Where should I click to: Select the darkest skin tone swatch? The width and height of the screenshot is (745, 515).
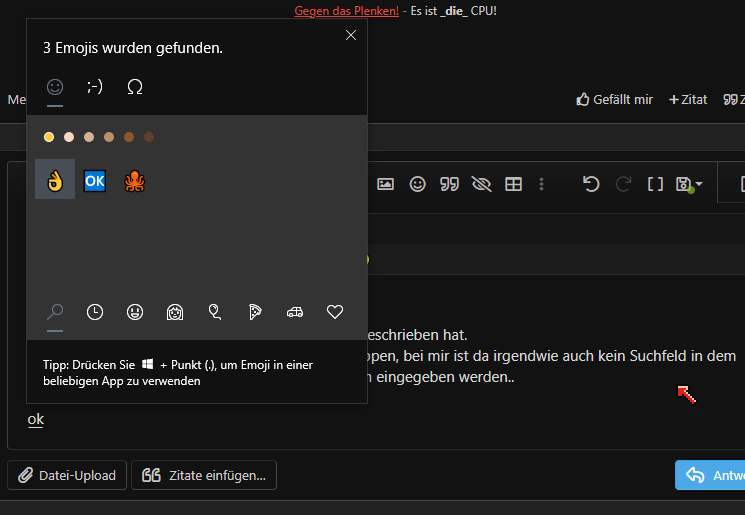click(149, 137)
